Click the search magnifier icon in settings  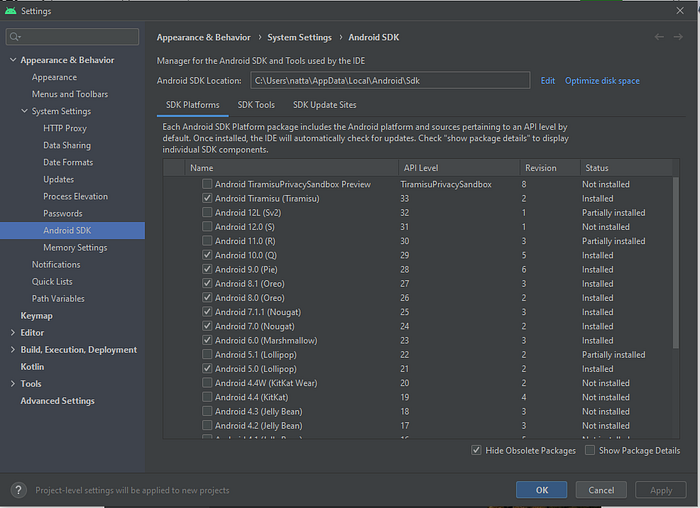pyautogui.click(x=15, y=37)
